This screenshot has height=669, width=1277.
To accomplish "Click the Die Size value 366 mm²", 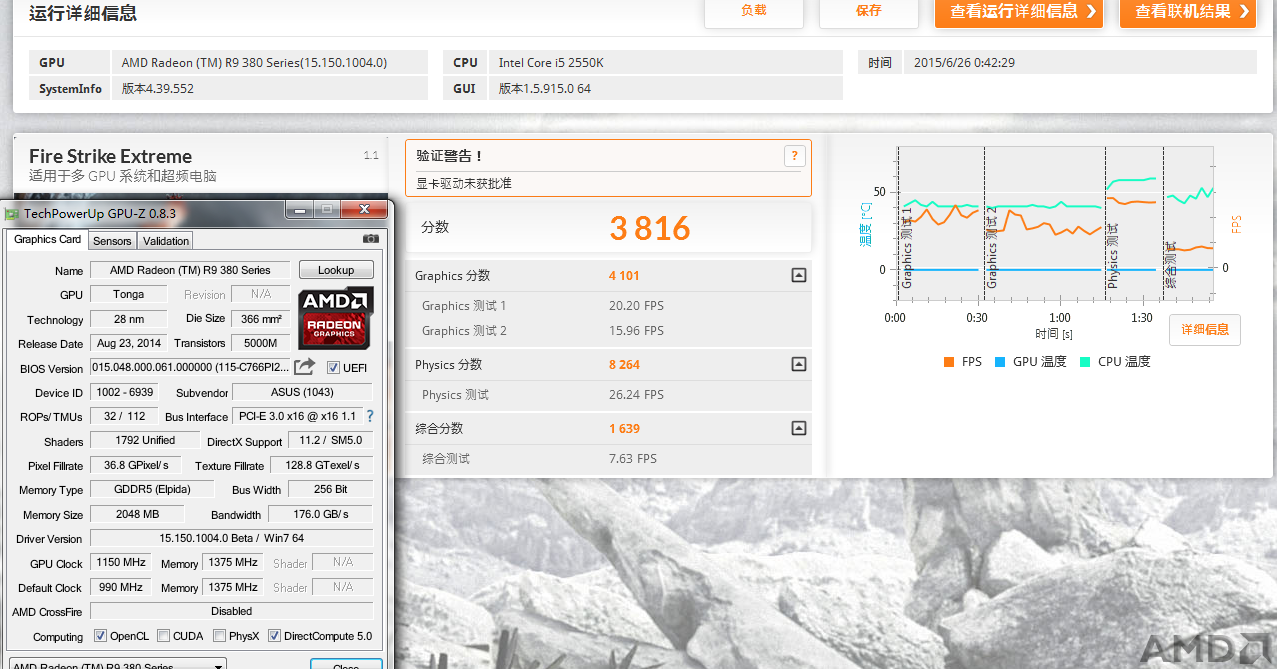I will click(261, 319).
